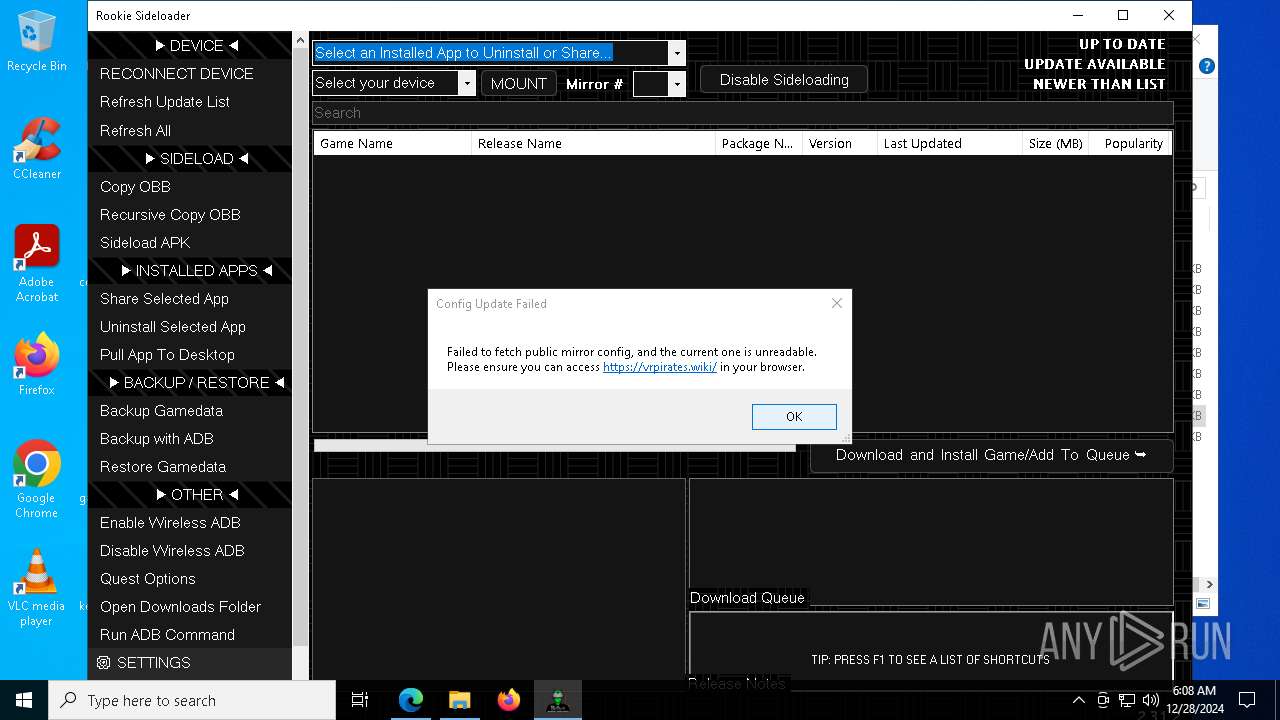Screen dimensions: 1280x720
Task: Open the Mirror # dropdown
Action: [x=677, y=84]
